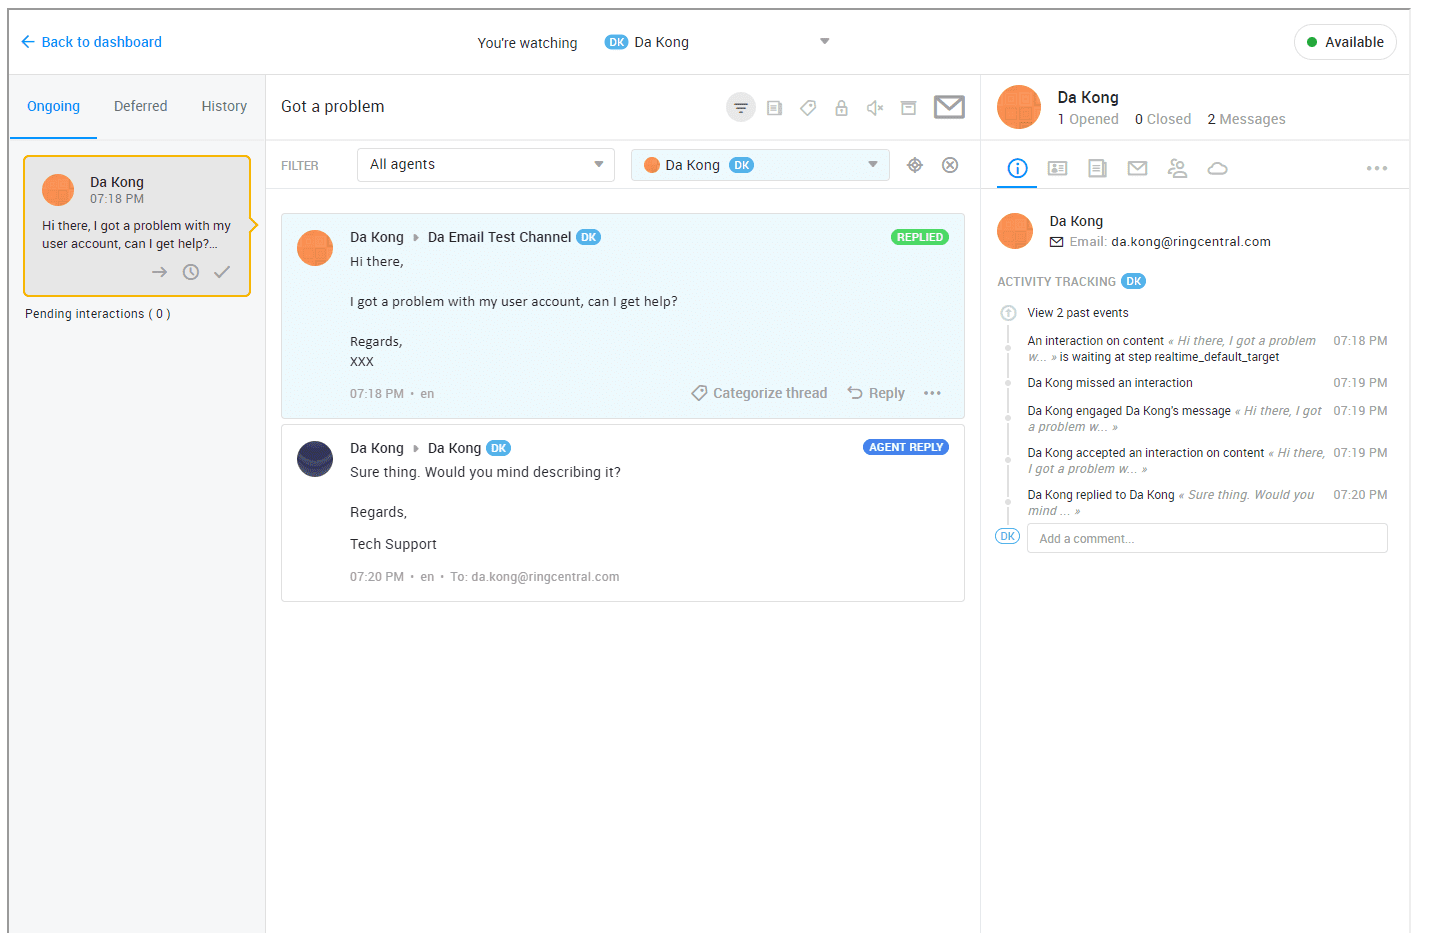
Task: Mute the thread with the speaker icon
Action: pos(875,108)
